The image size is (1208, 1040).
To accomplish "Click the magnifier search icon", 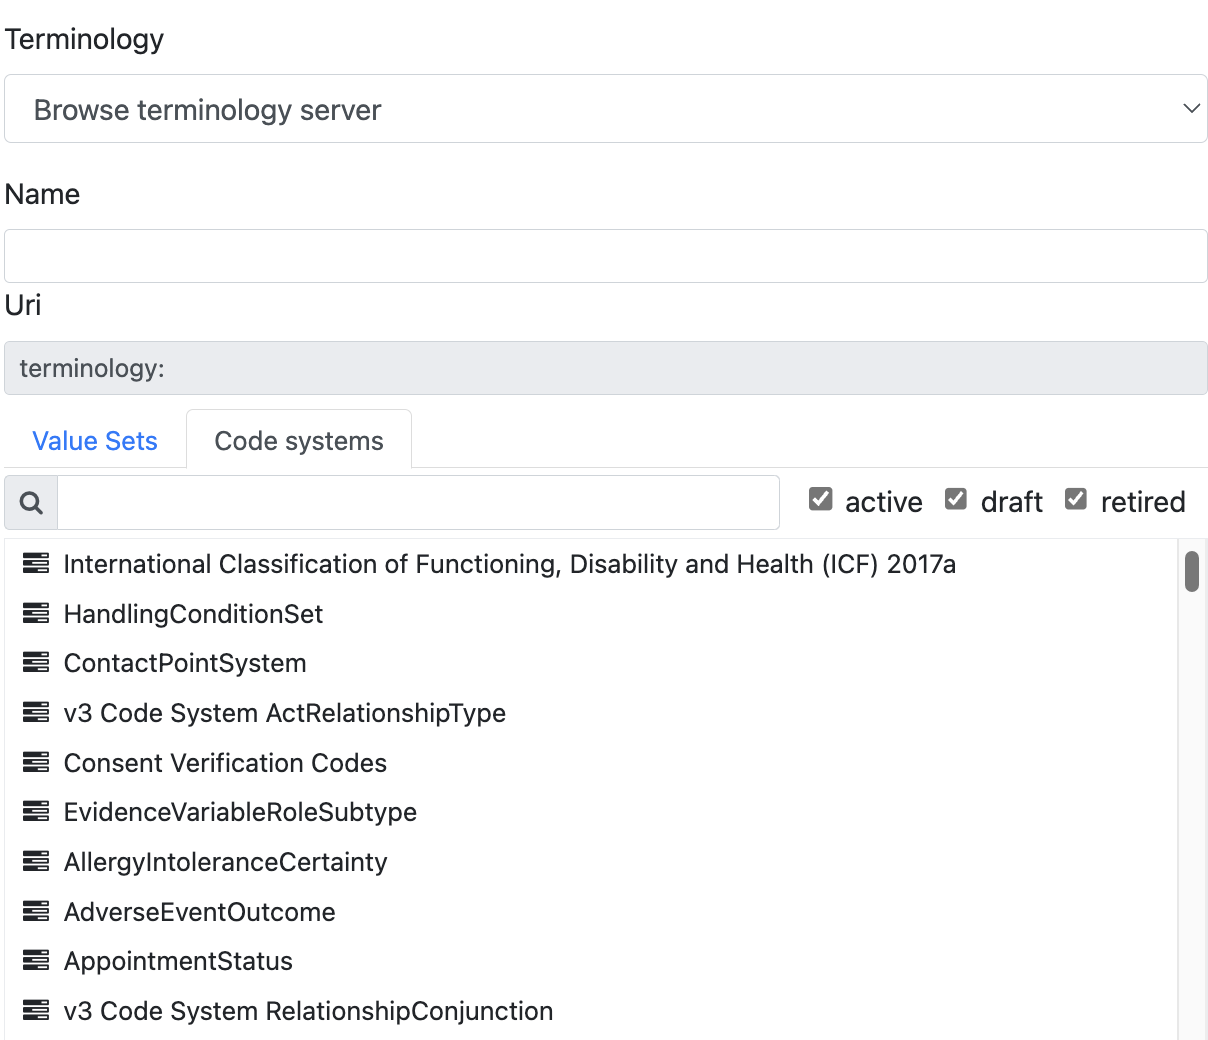I will [x=31, y=502].
